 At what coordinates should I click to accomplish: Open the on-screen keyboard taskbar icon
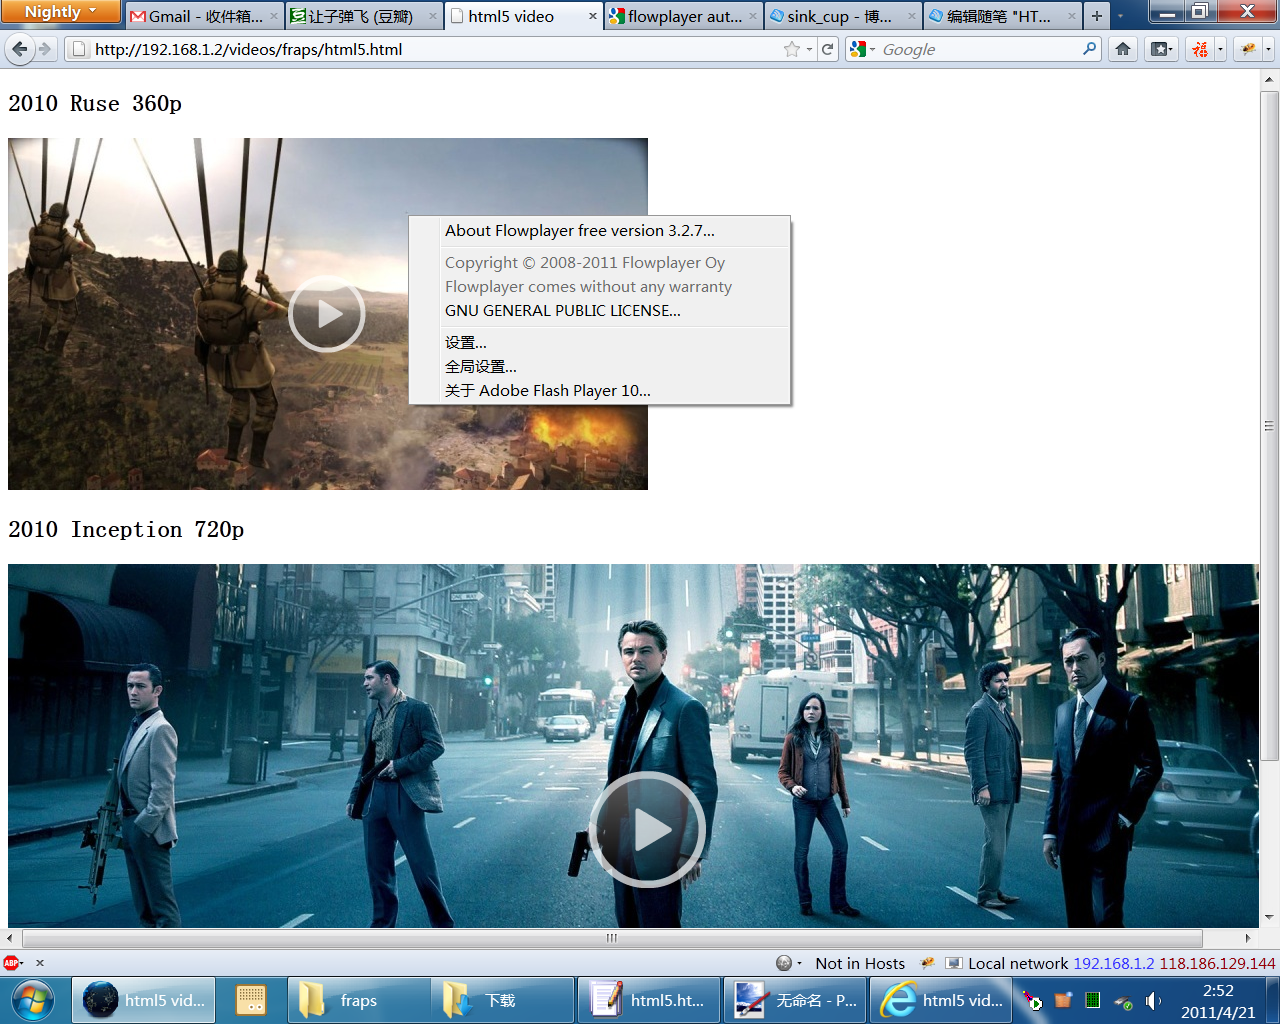pos(250,1000)
